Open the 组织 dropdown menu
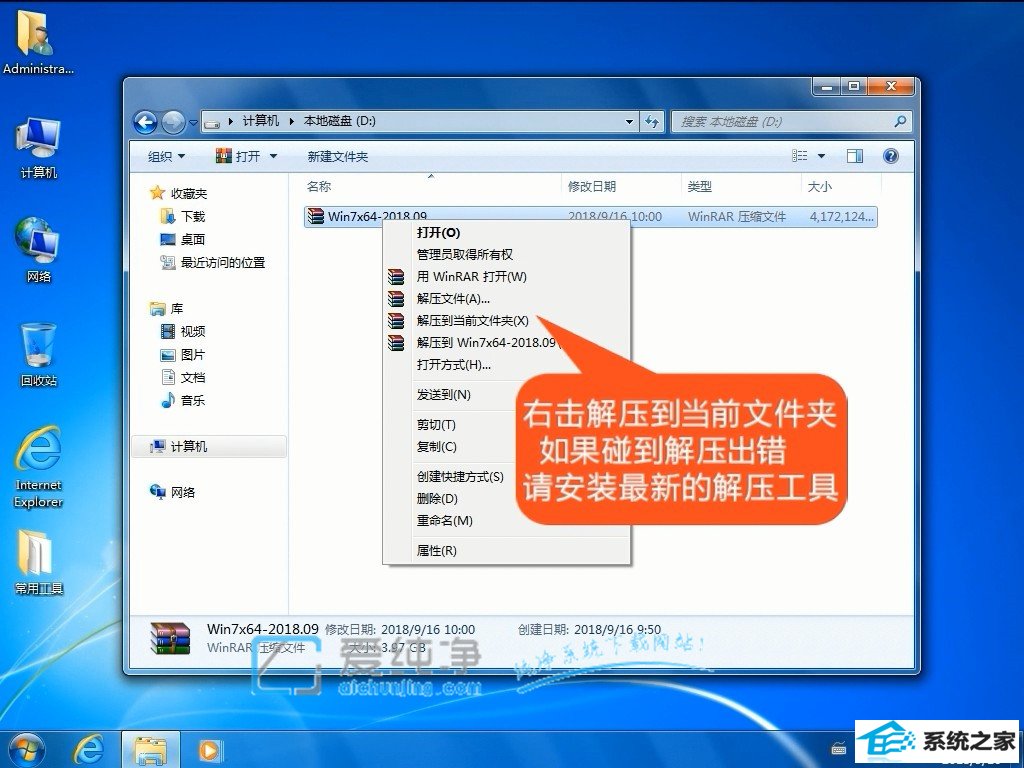This screenshot has height=768, width=1024. click(166, 156)
